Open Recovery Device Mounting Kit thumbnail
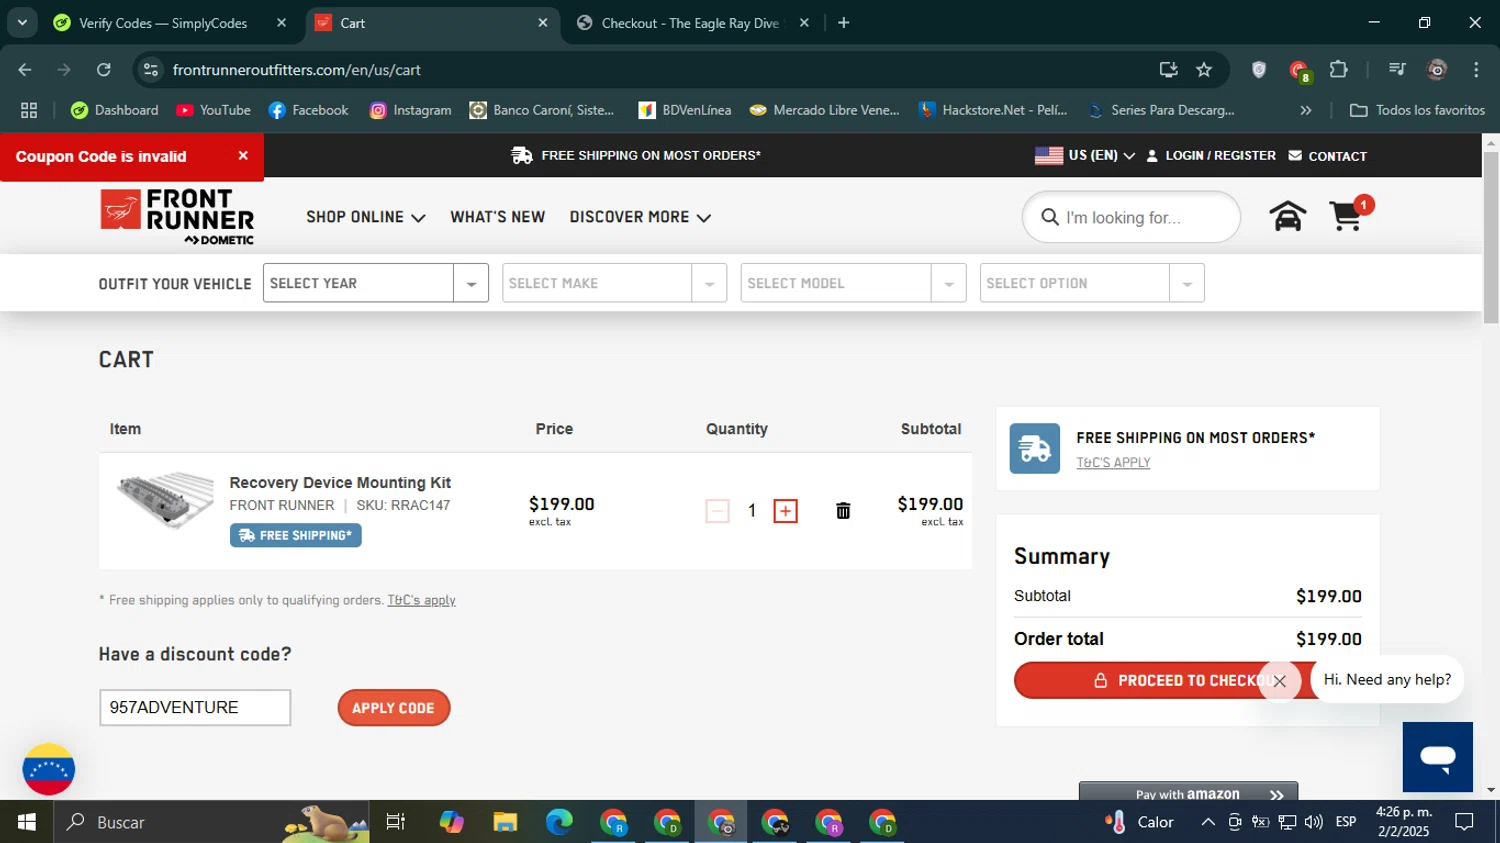The width and height of the screenshot is (1500, 843). coord(165,499)
